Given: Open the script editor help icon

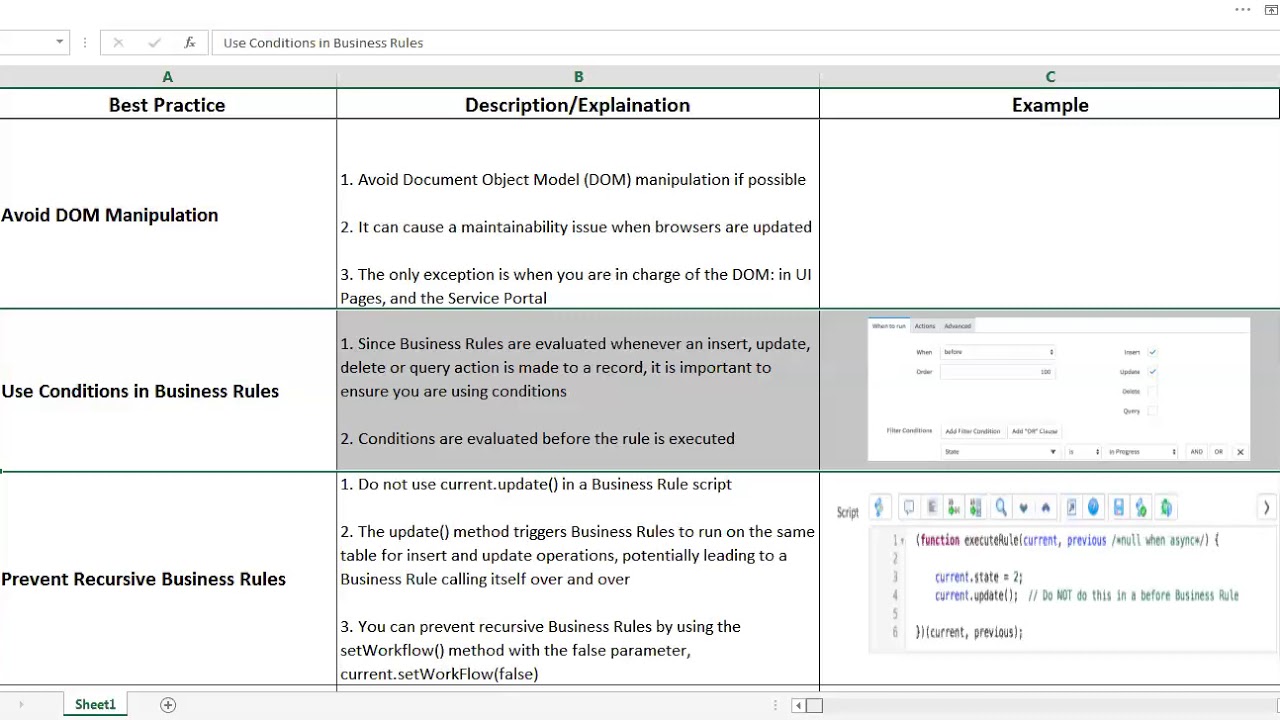Looking at the screenshot, I should point(1093,507).
